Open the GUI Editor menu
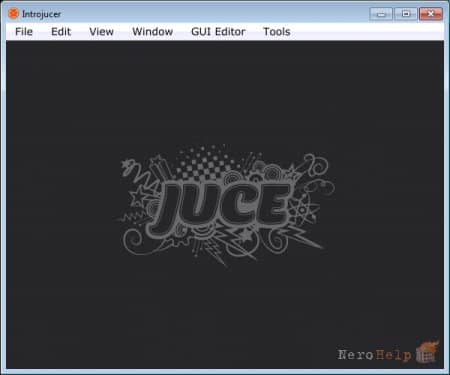 pyautogui.click(x=218, y=32)
